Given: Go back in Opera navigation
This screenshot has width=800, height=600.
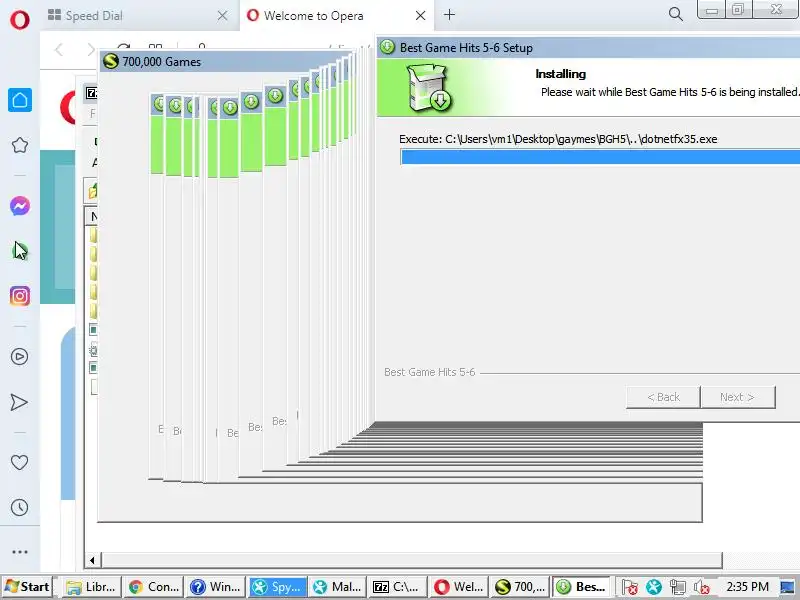Looking at the screenshot, I should tap(59, 49).
